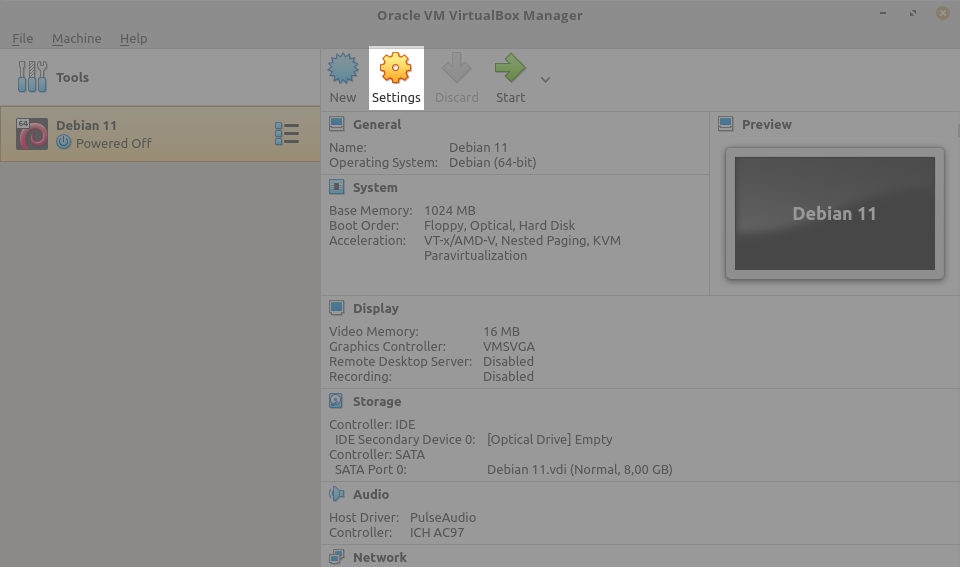Click the Storage section disk icon
Screen dimensions: 960x567
click(336, 400)
